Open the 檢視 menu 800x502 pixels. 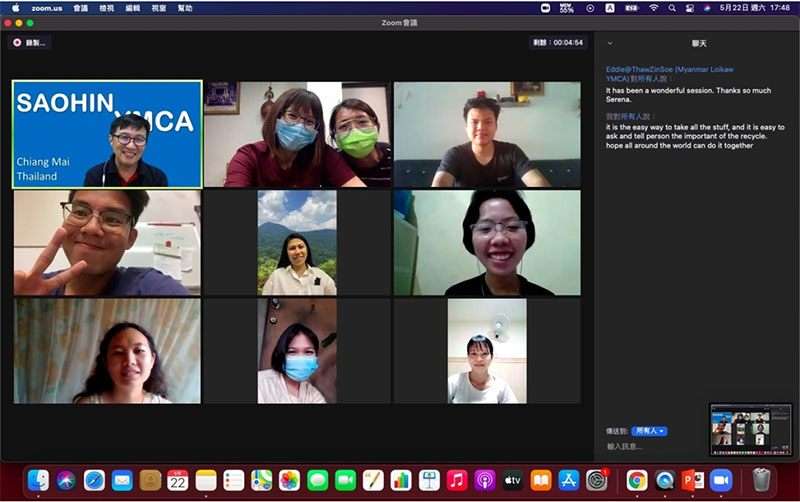click(107, 8)
